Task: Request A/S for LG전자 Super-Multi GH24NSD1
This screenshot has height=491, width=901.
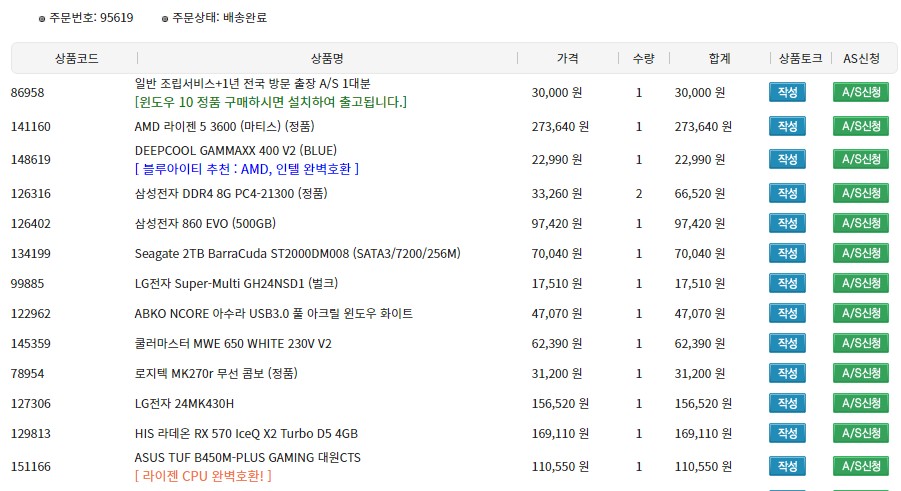Action: (x=861, y=283)
